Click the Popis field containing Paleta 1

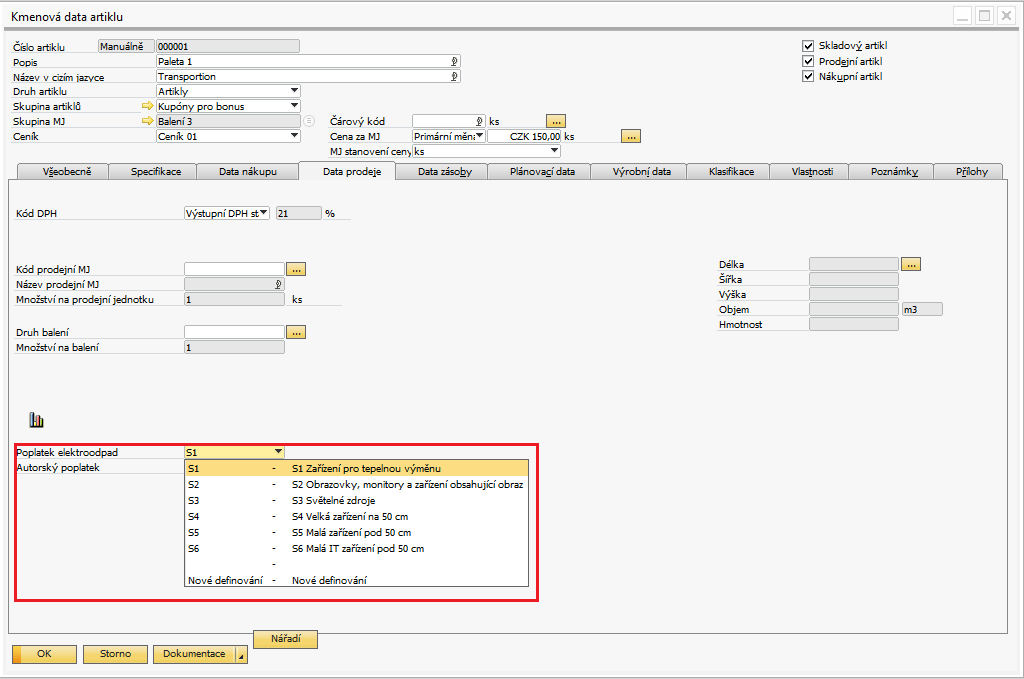pos(308,61)
